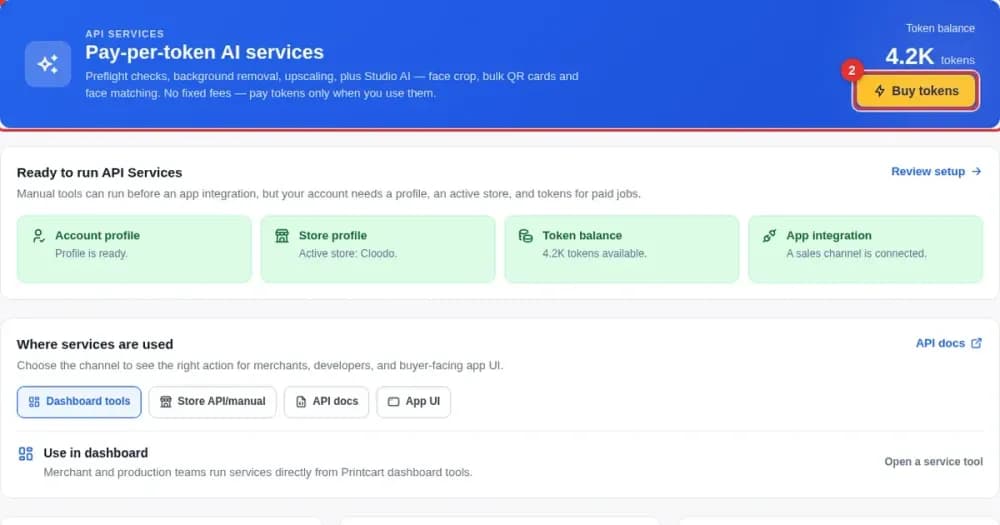The width and height of the screenshot is (1000, 525).
Task: Switch to the App UI tab
Action: (x=413, y=402)
